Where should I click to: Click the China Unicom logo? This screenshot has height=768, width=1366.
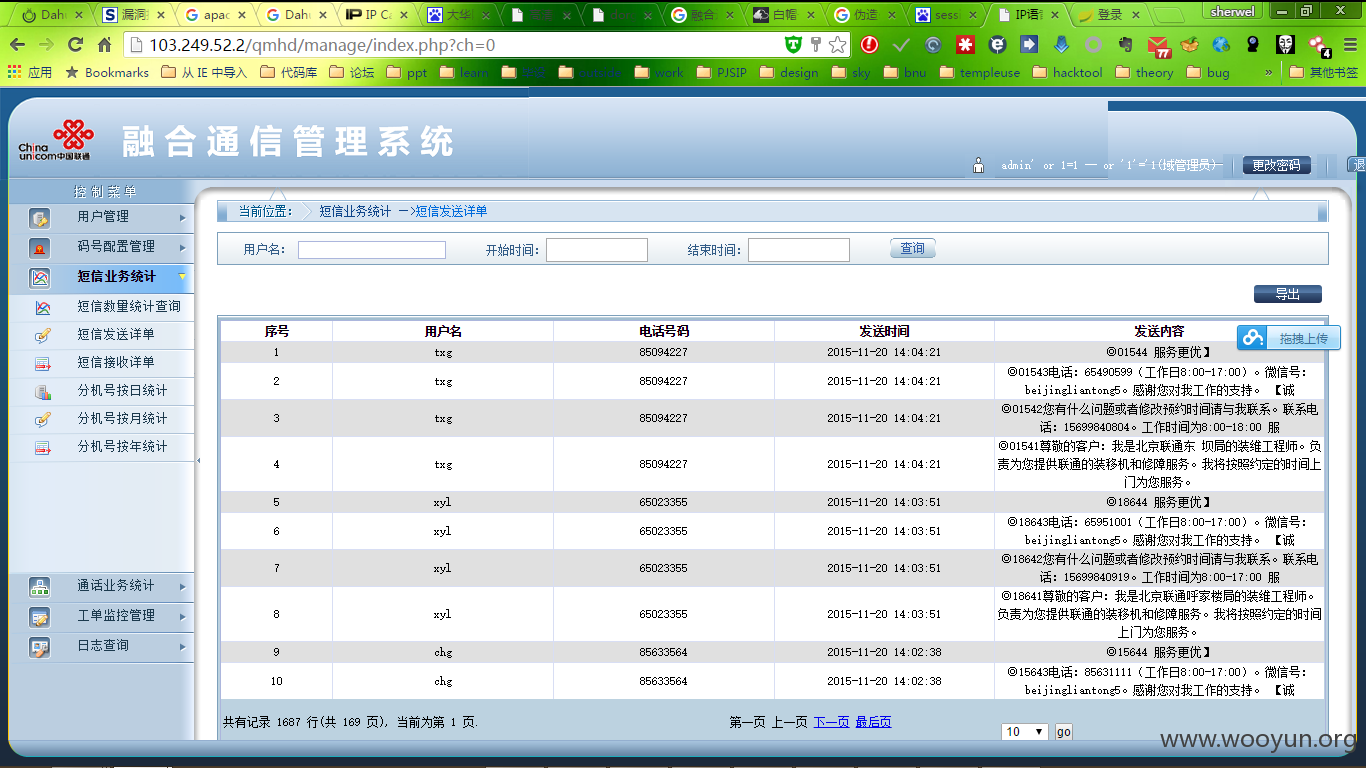tap(56, 140)
